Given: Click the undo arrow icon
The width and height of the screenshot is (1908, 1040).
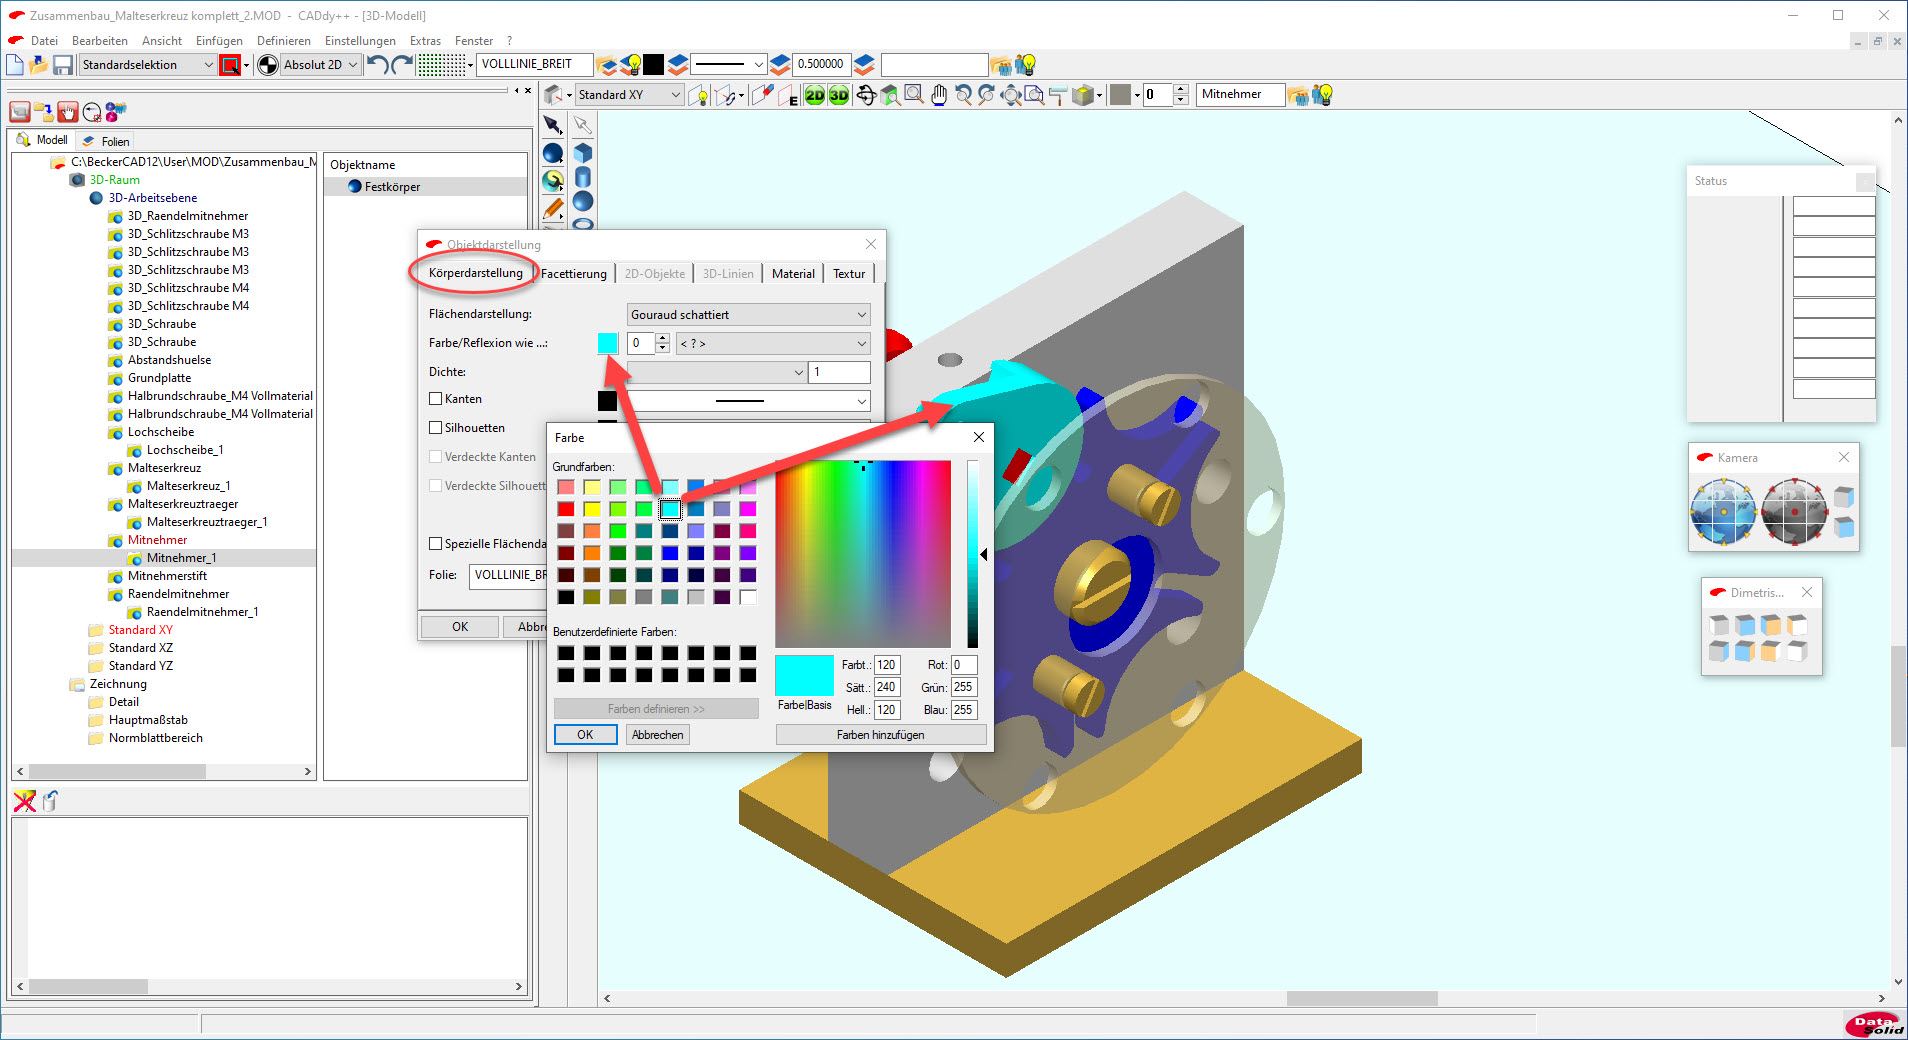Looking at the screenshot, I should click(x=377, y=65).
